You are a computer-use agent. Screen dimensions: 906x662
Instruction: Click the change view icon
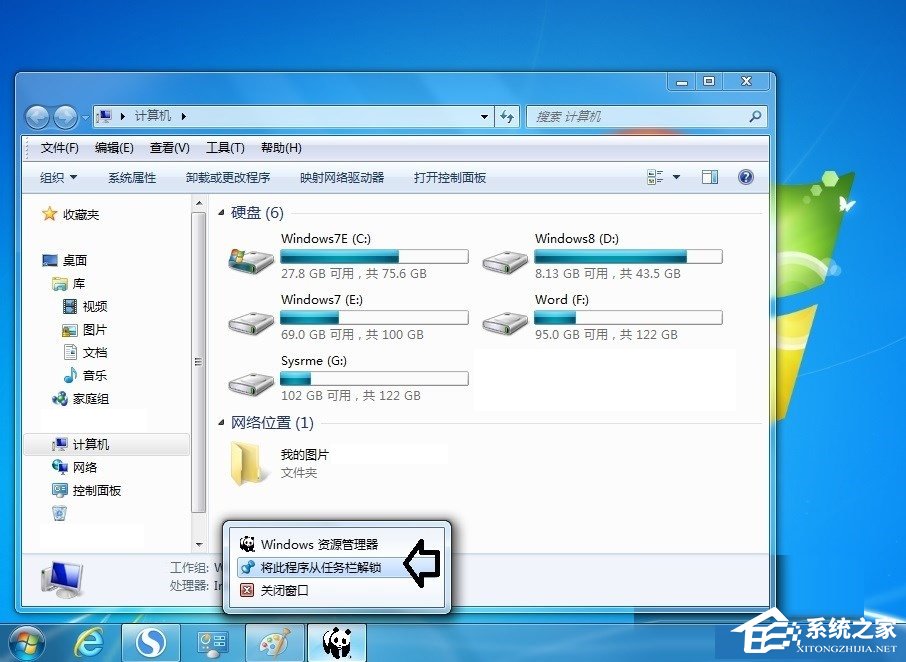(656, 176)
